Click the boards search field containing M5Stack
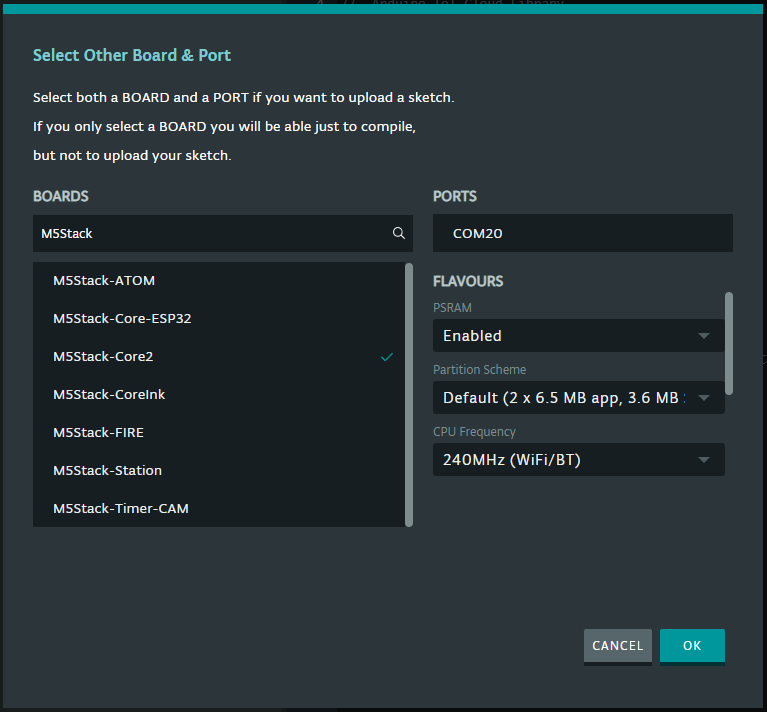767x712 pixels. [223, 233]
